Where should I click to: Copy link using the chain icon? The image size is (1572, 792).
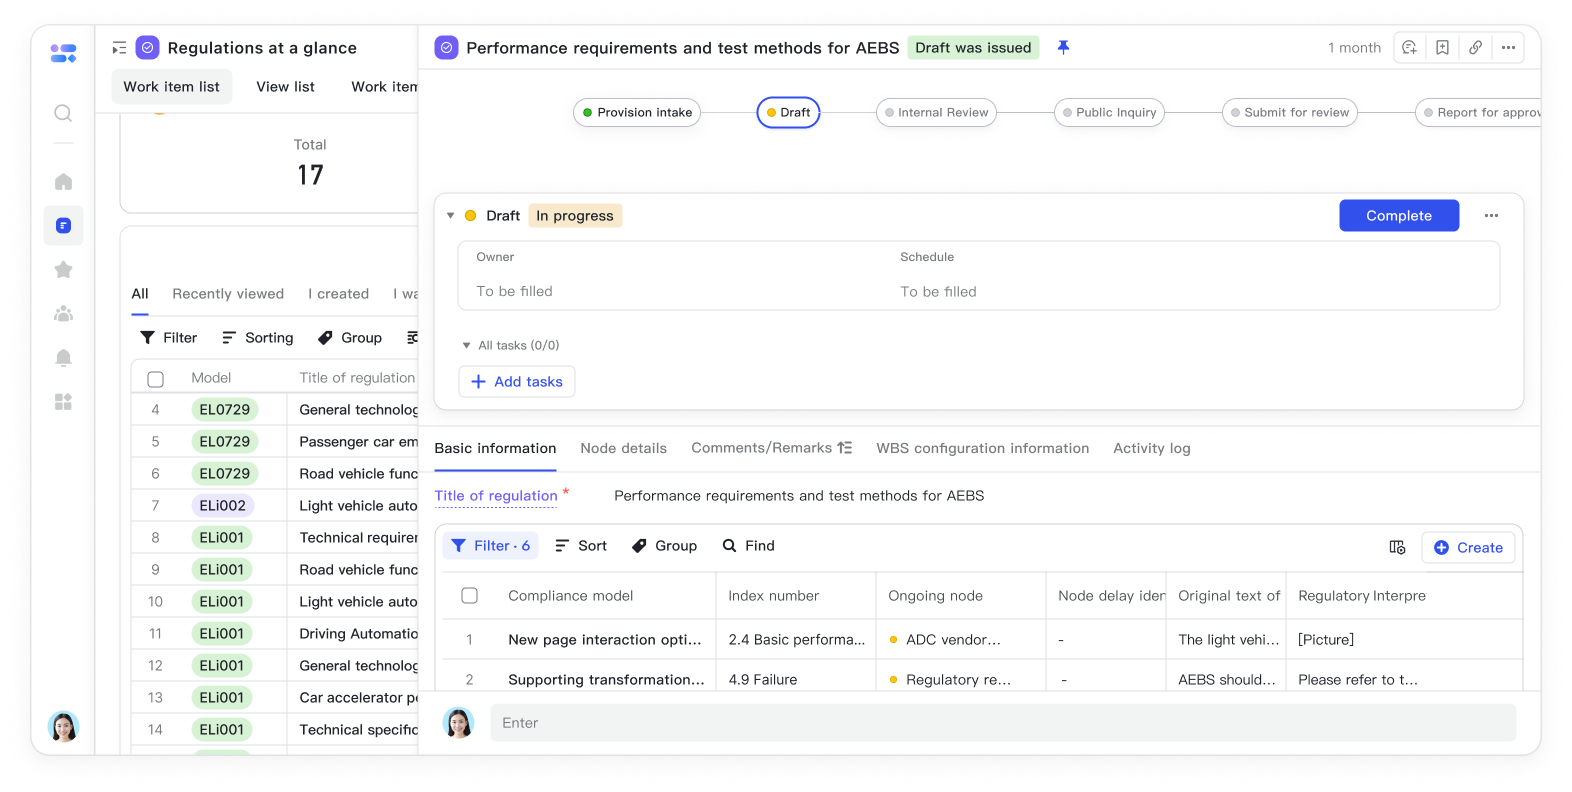tap(1475, 48)
